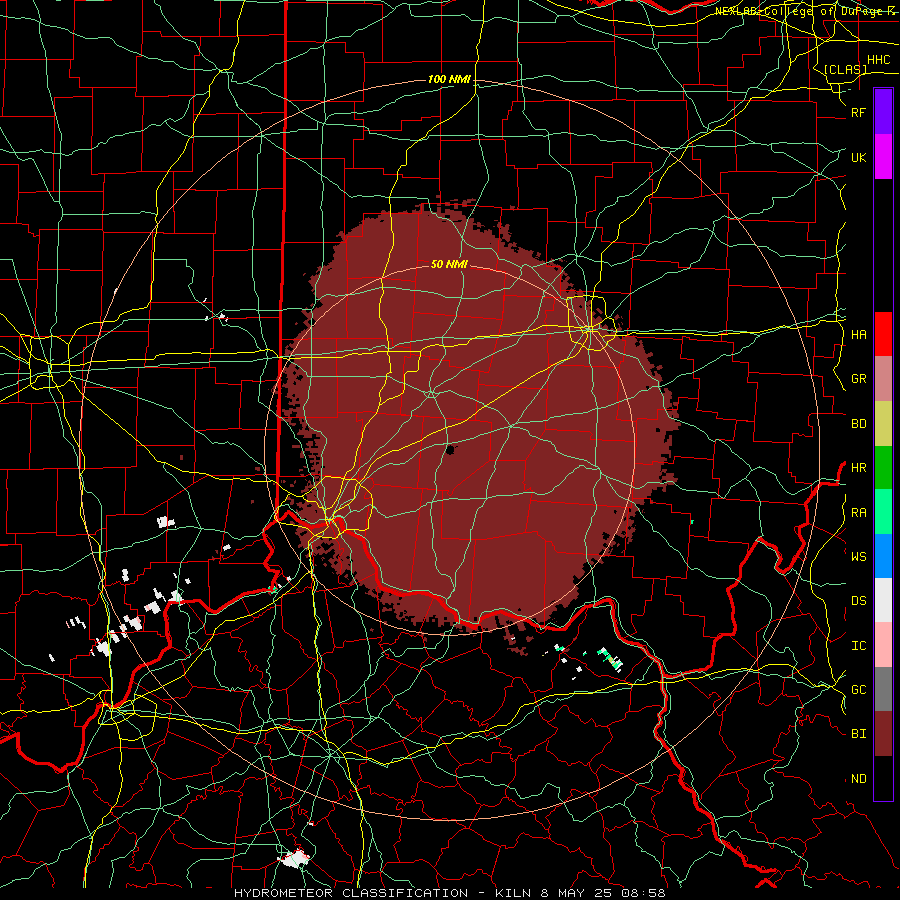Click the 'WS' legend label
This screenshot has height=900, width=900.
(x=858, y=556)
